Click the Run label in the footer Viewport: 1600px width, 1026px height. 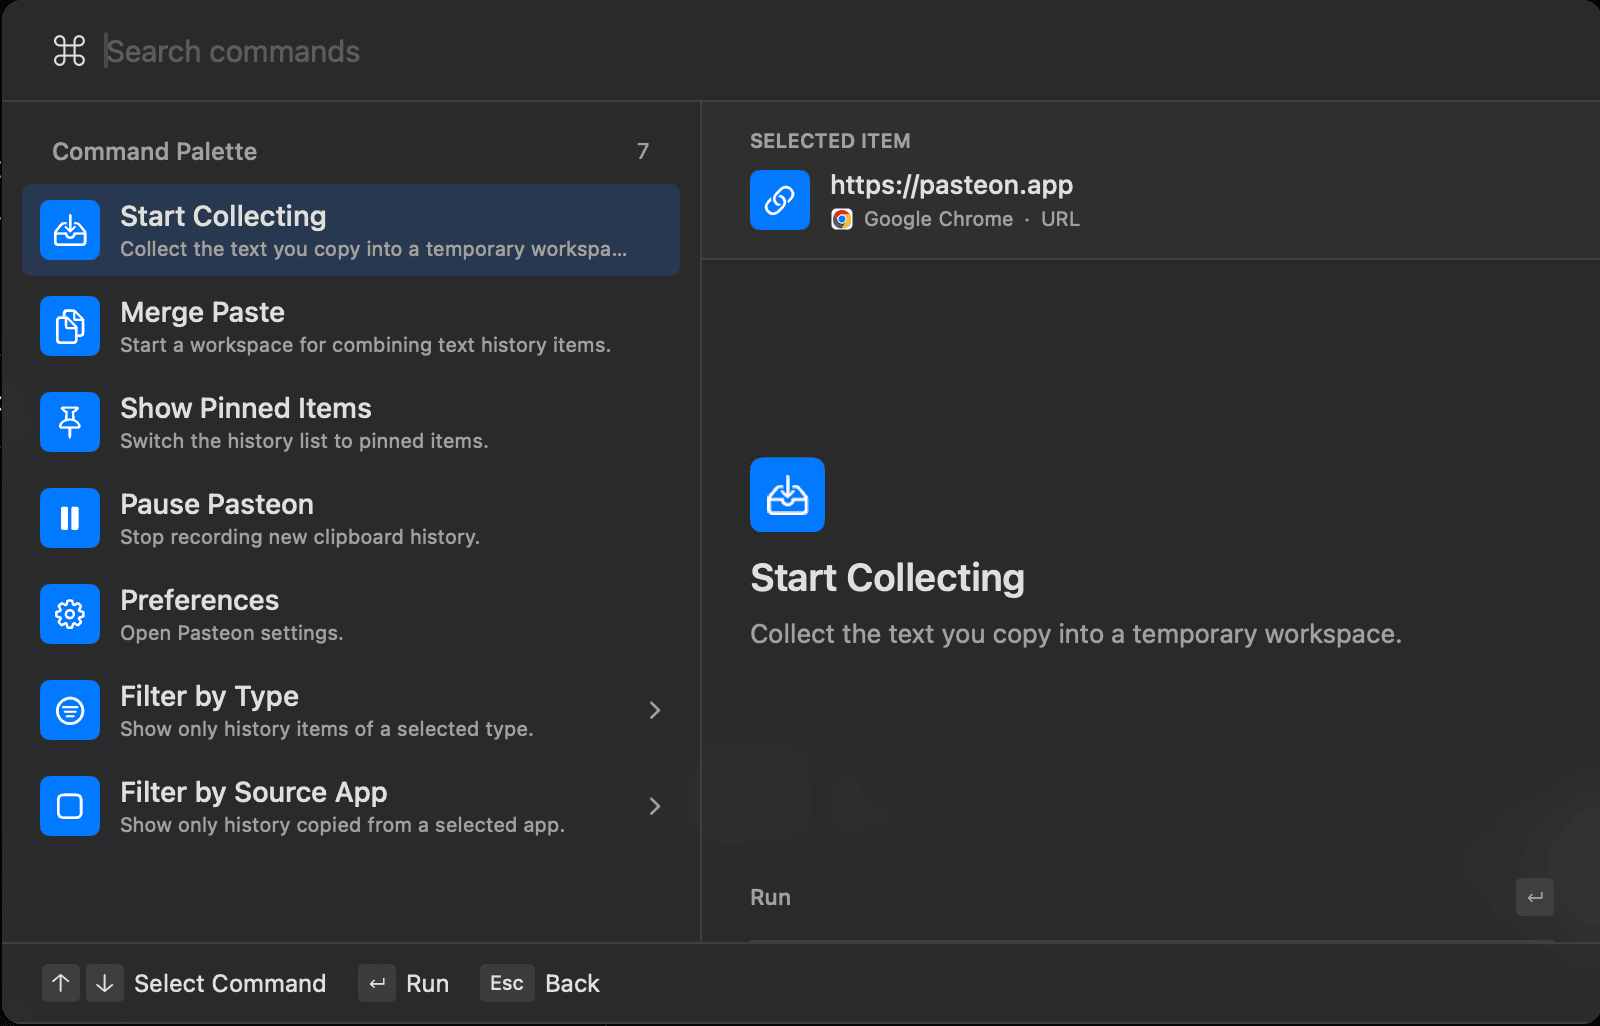(427, 984)
